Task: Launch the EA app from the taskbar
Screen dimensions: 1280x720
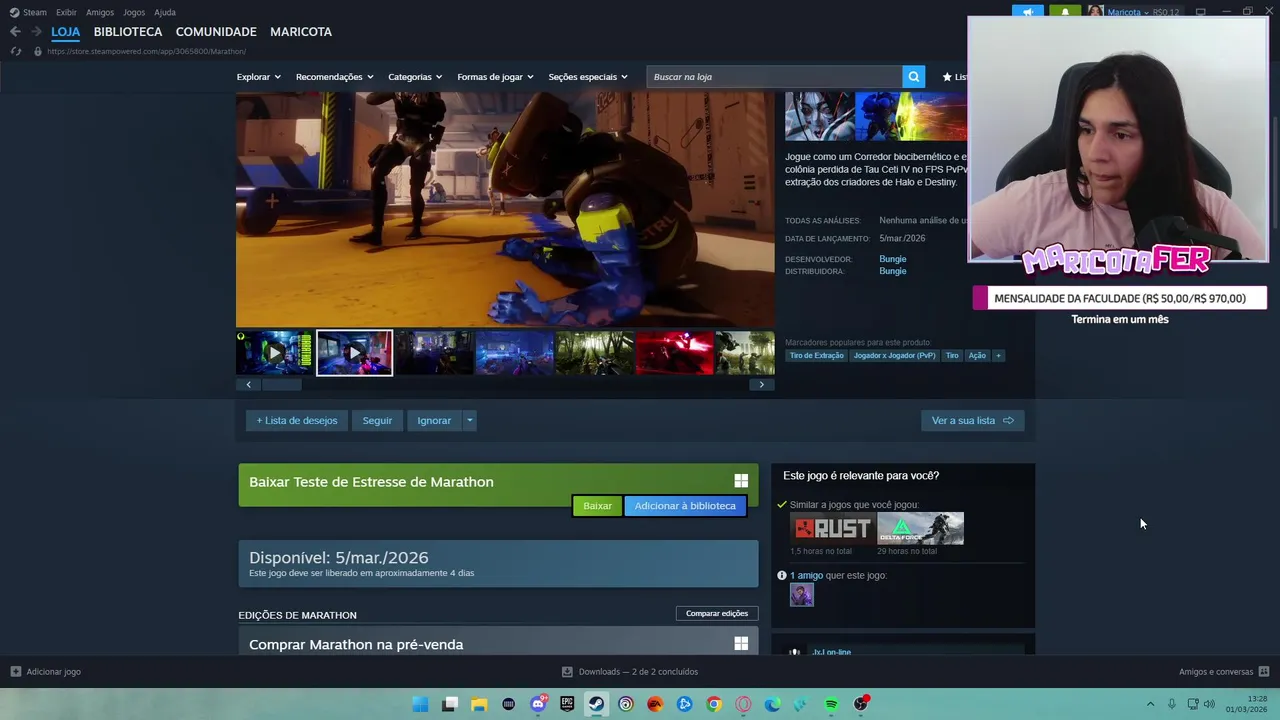Action: click(655, 704)
